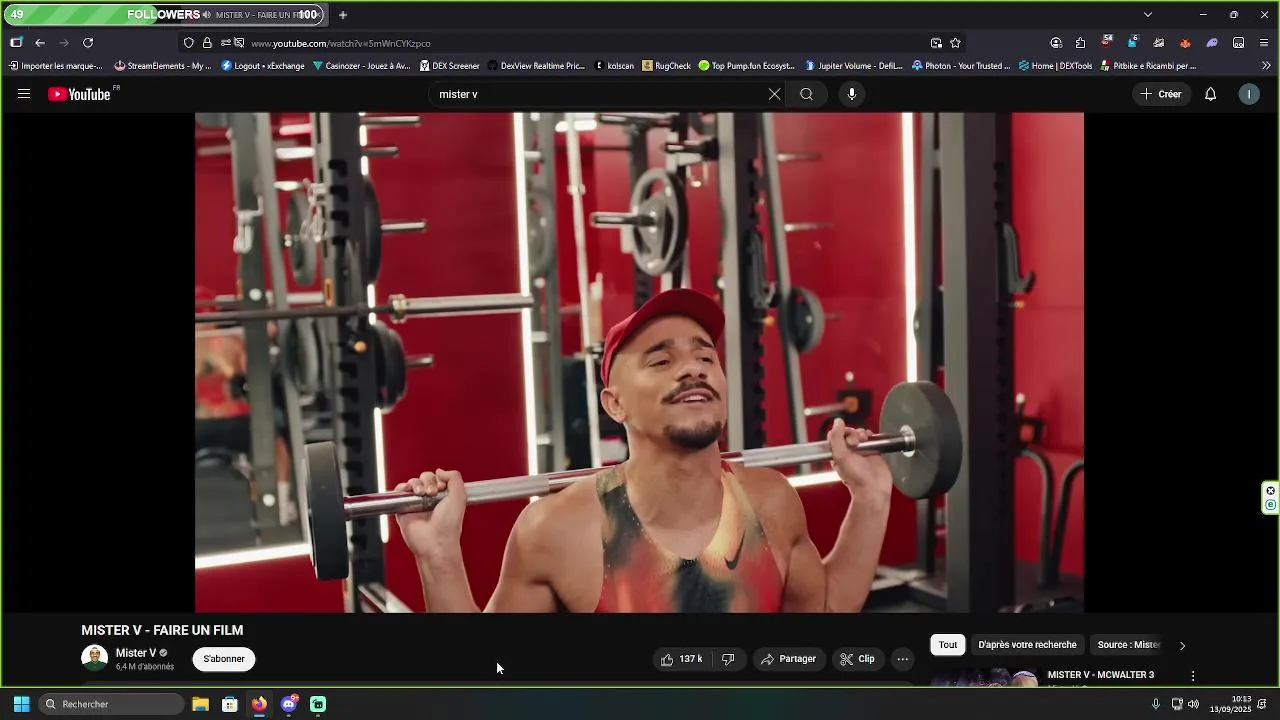List all tabs with the chevron
This screenshot has width=1280, height=720.
tap(1148, 15)
